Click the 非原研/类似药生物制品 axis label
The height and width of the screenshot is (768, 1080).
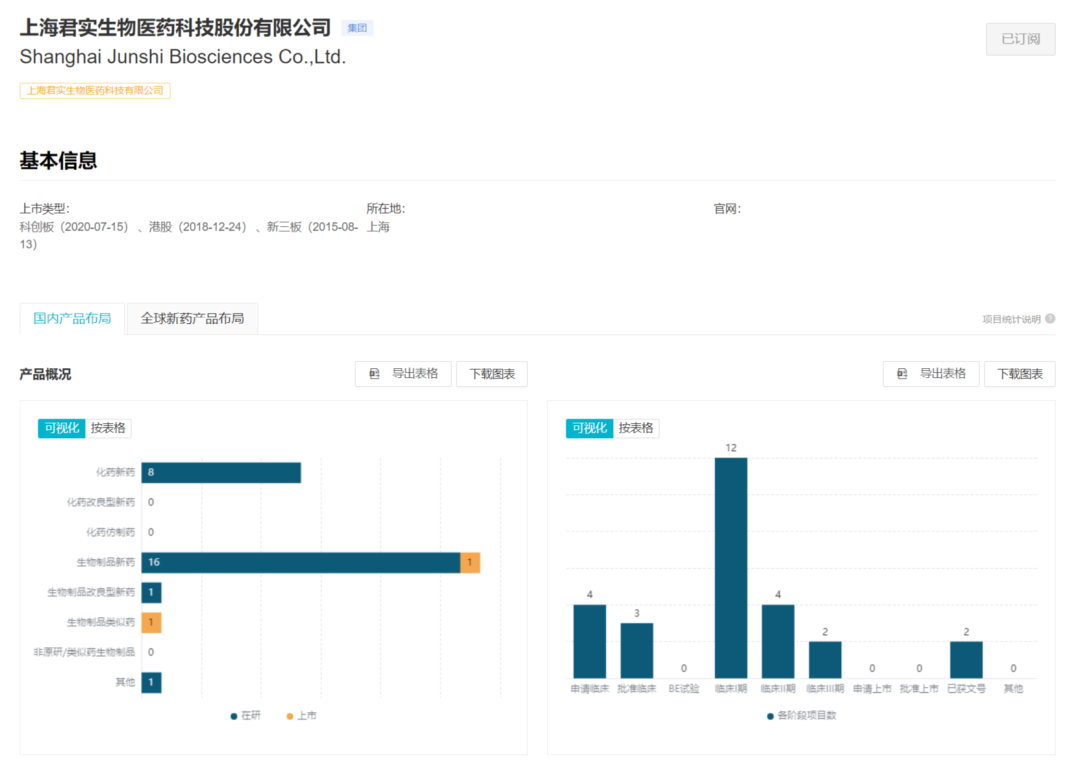(x=84, y=652)
